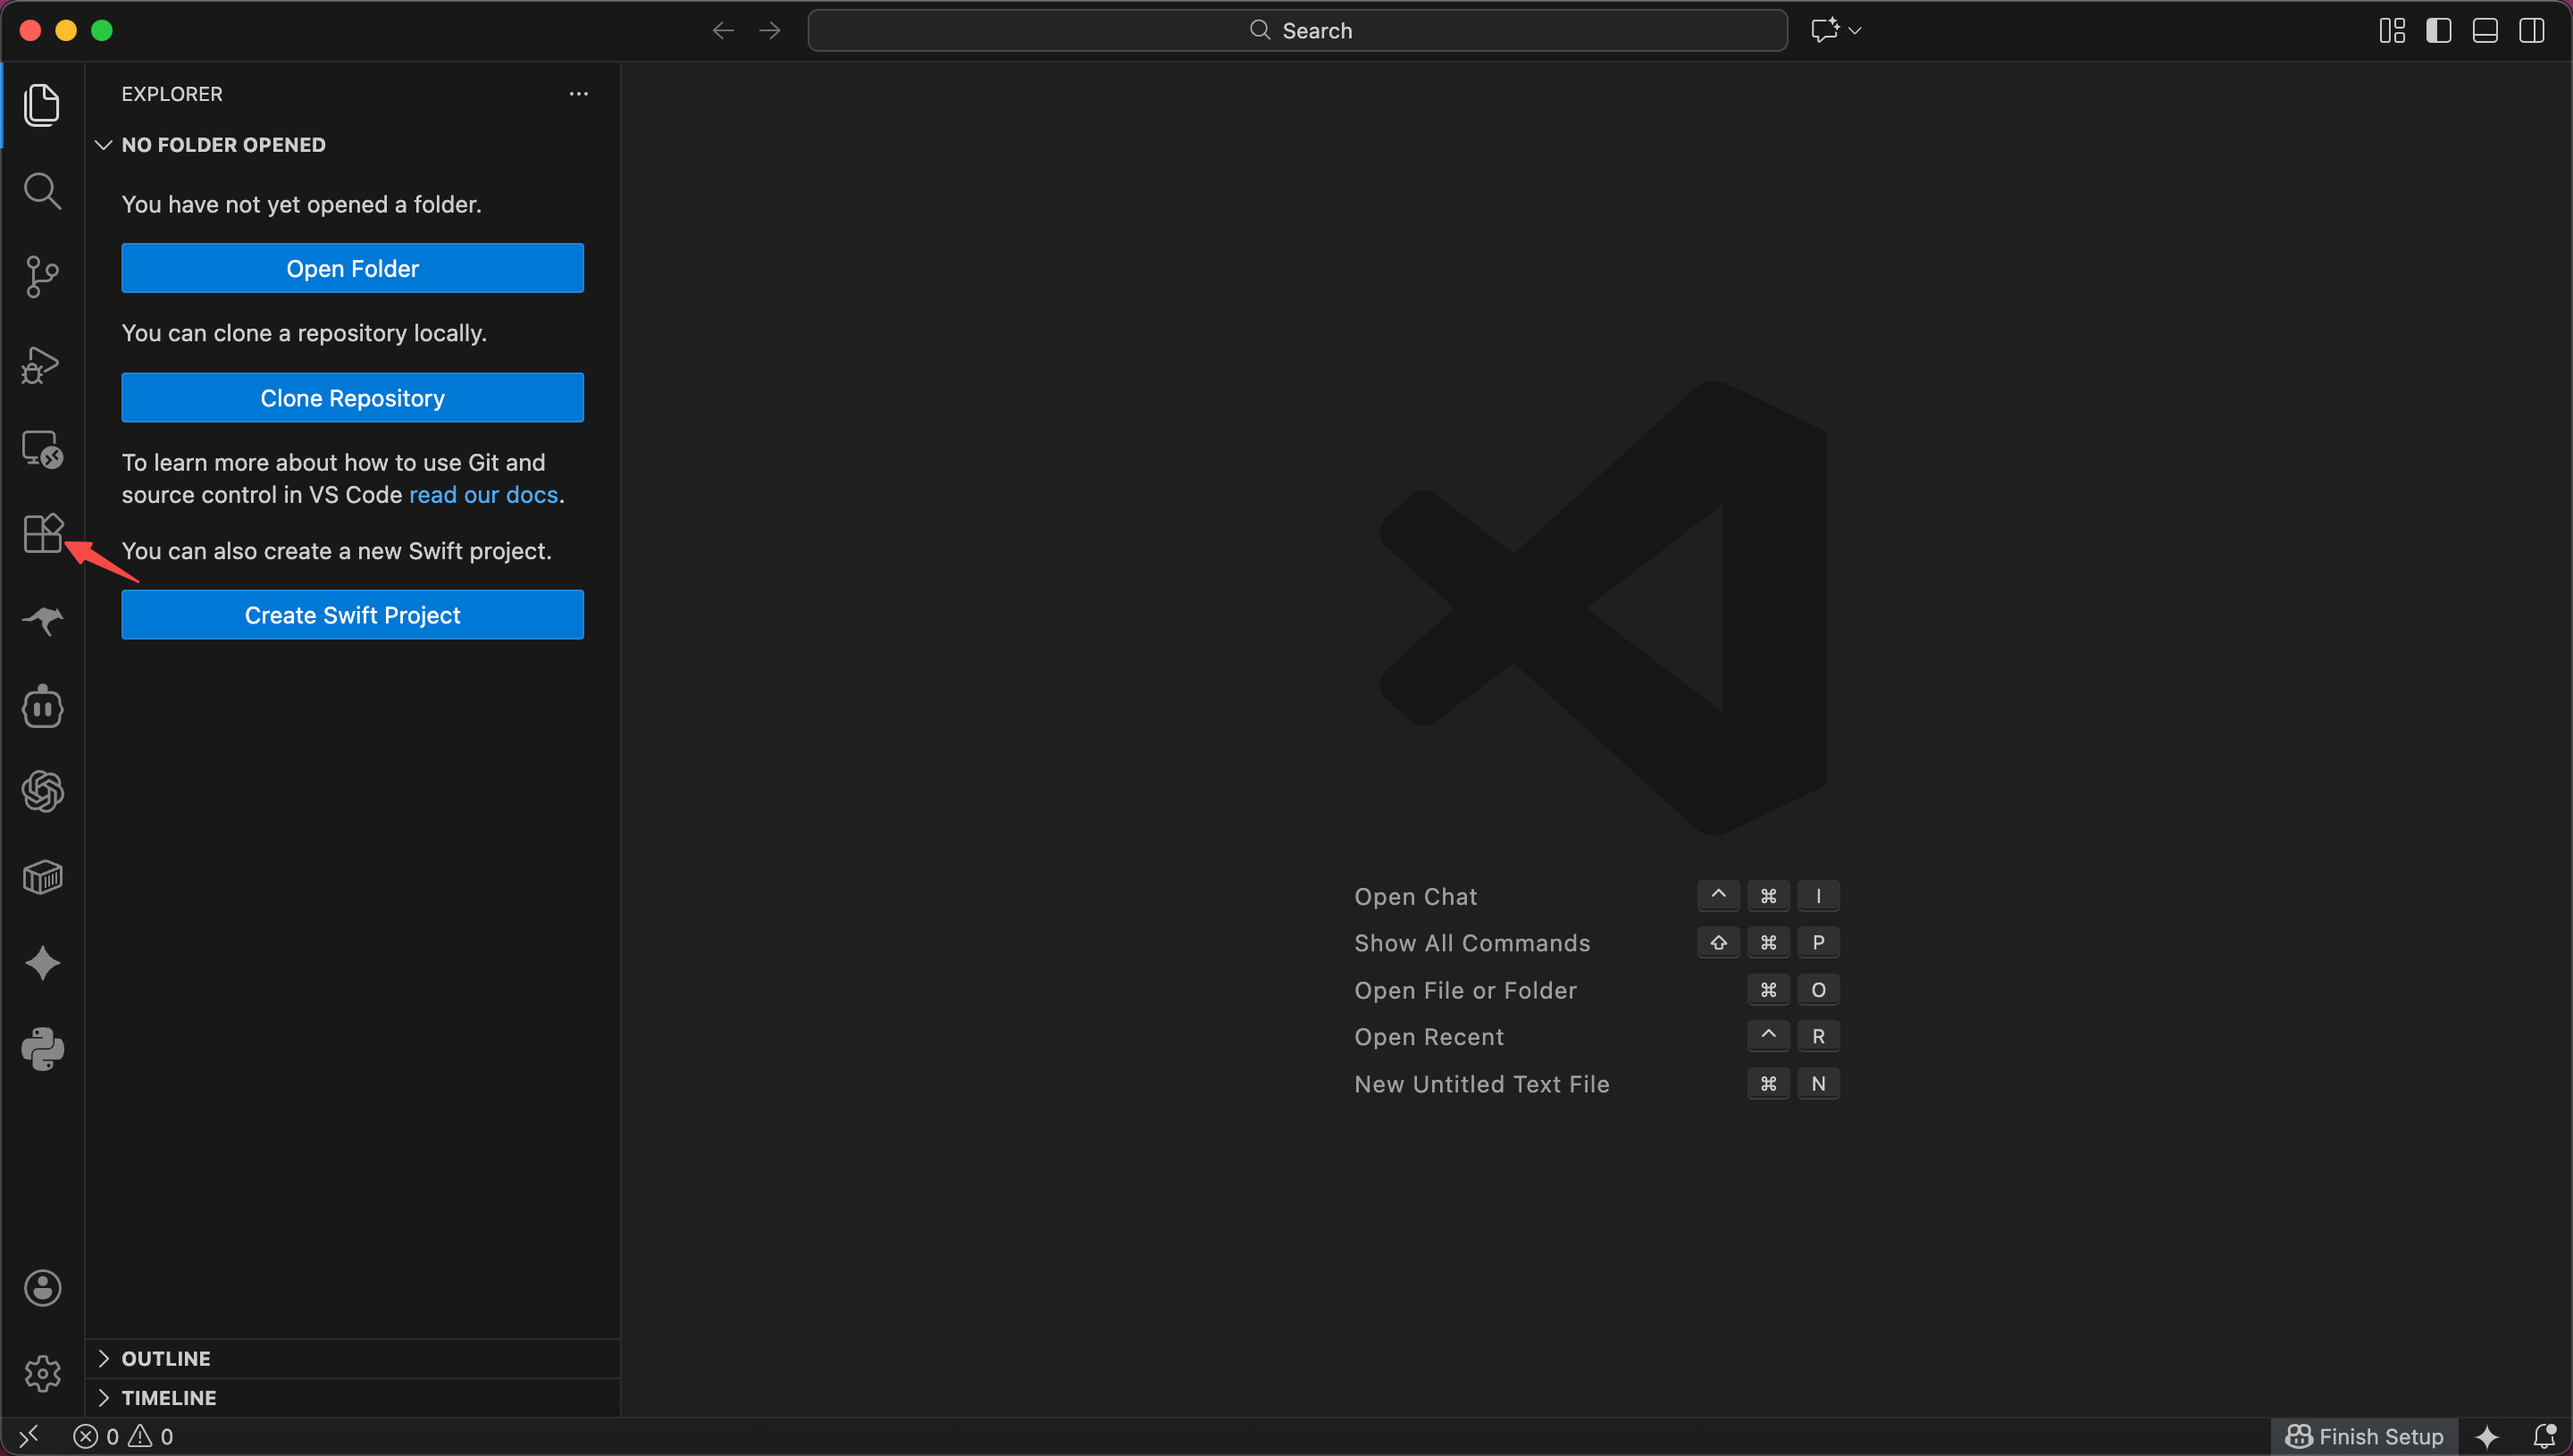2573x1456 pixels.
Task: Expand the OUTLINE section
Action: pos(352,1358)
